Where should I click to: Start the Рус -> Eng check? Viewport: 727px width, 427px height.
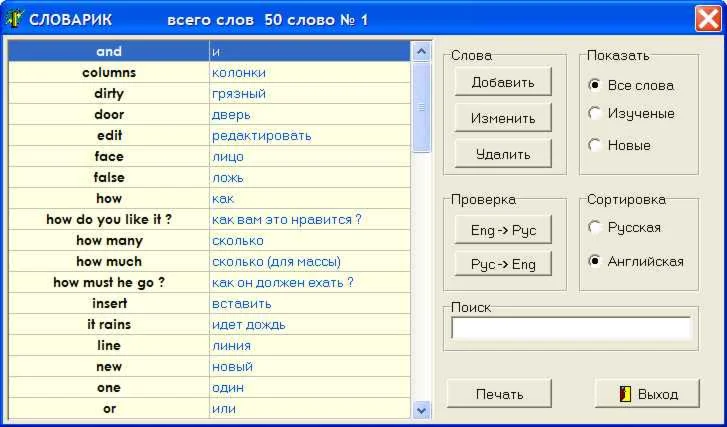tap(503, 264)
